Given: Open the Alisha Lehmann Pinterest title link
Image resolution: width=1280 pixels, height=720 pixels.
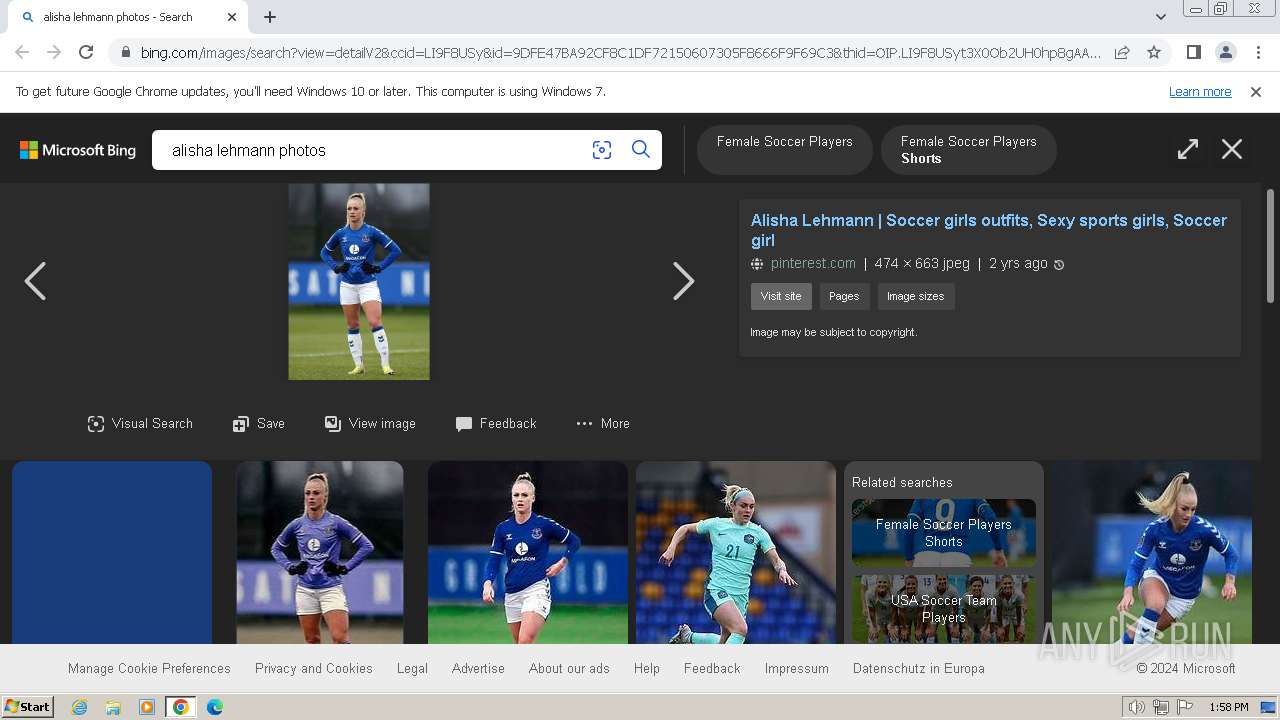Looking at the screenshot, I should point(989,230).
